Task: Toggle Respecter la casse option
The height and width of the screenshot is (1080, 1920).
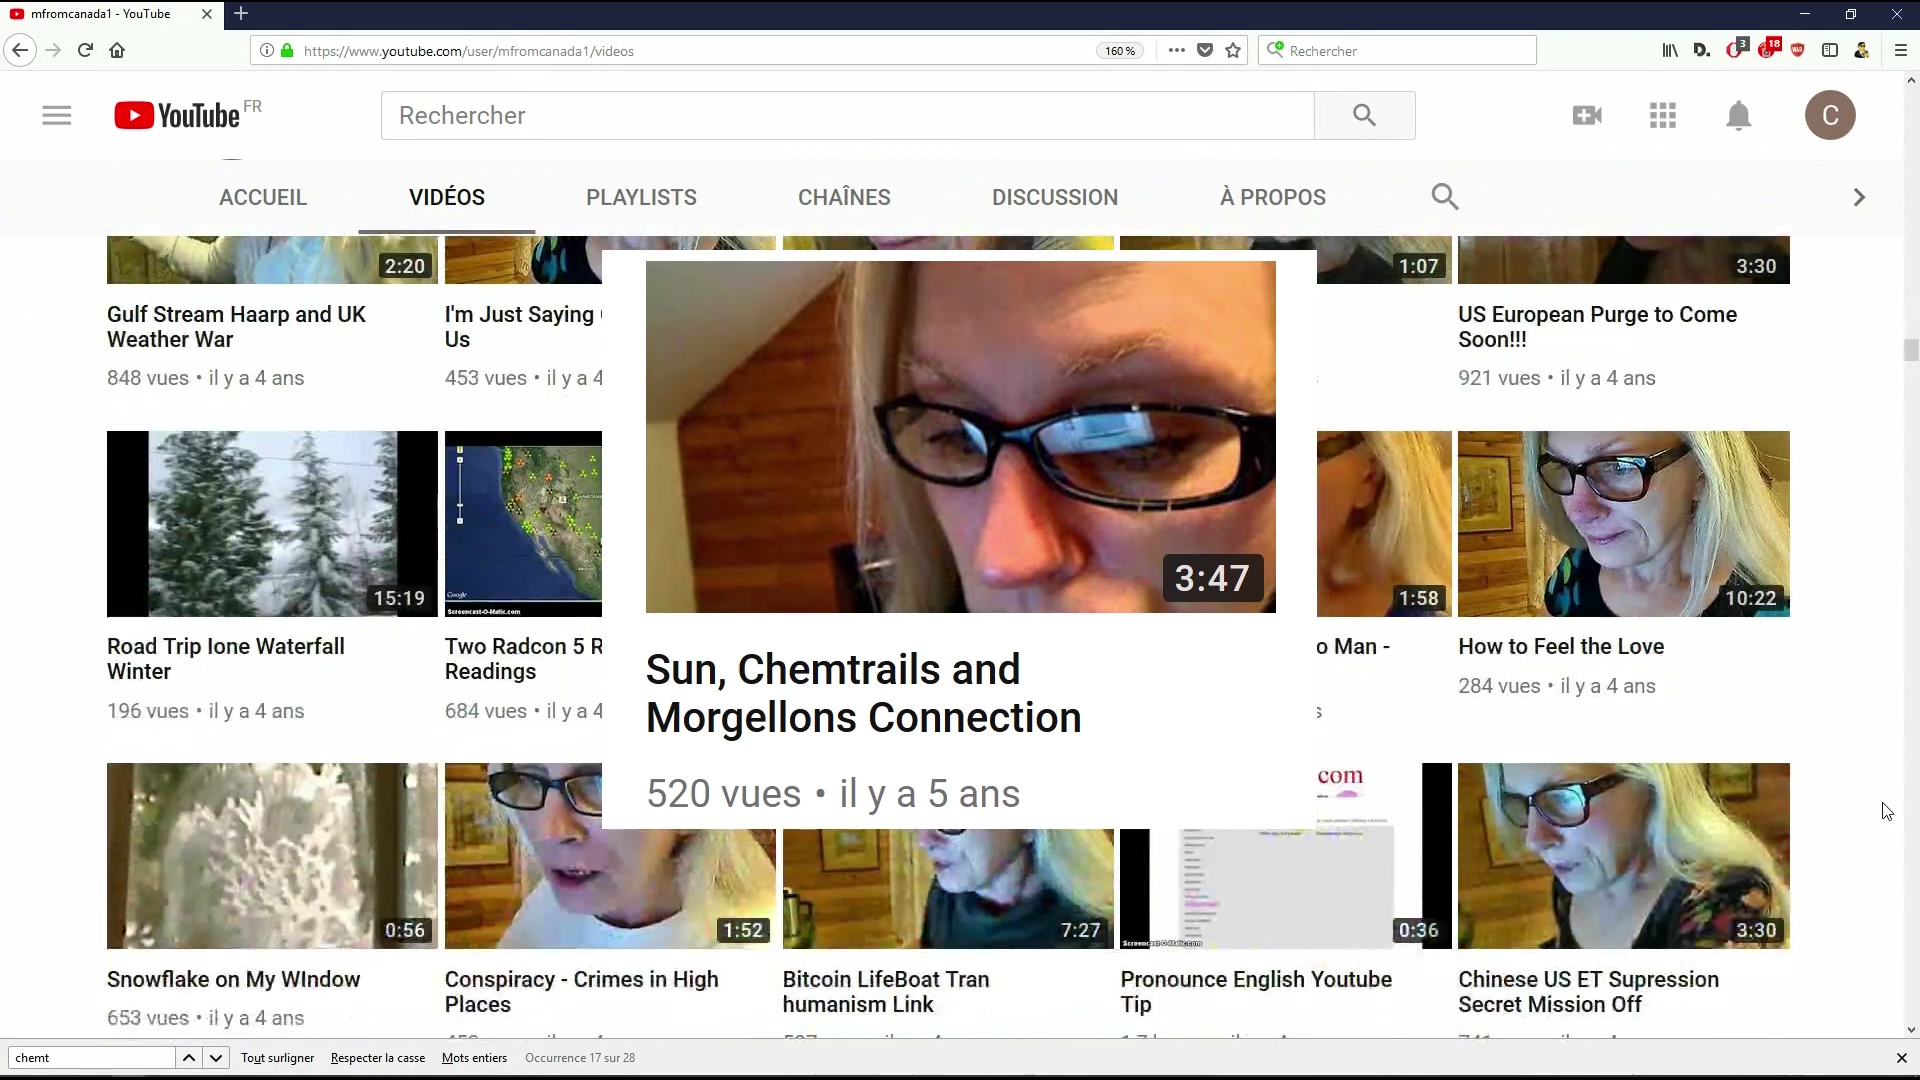Action: point(378,1058)
